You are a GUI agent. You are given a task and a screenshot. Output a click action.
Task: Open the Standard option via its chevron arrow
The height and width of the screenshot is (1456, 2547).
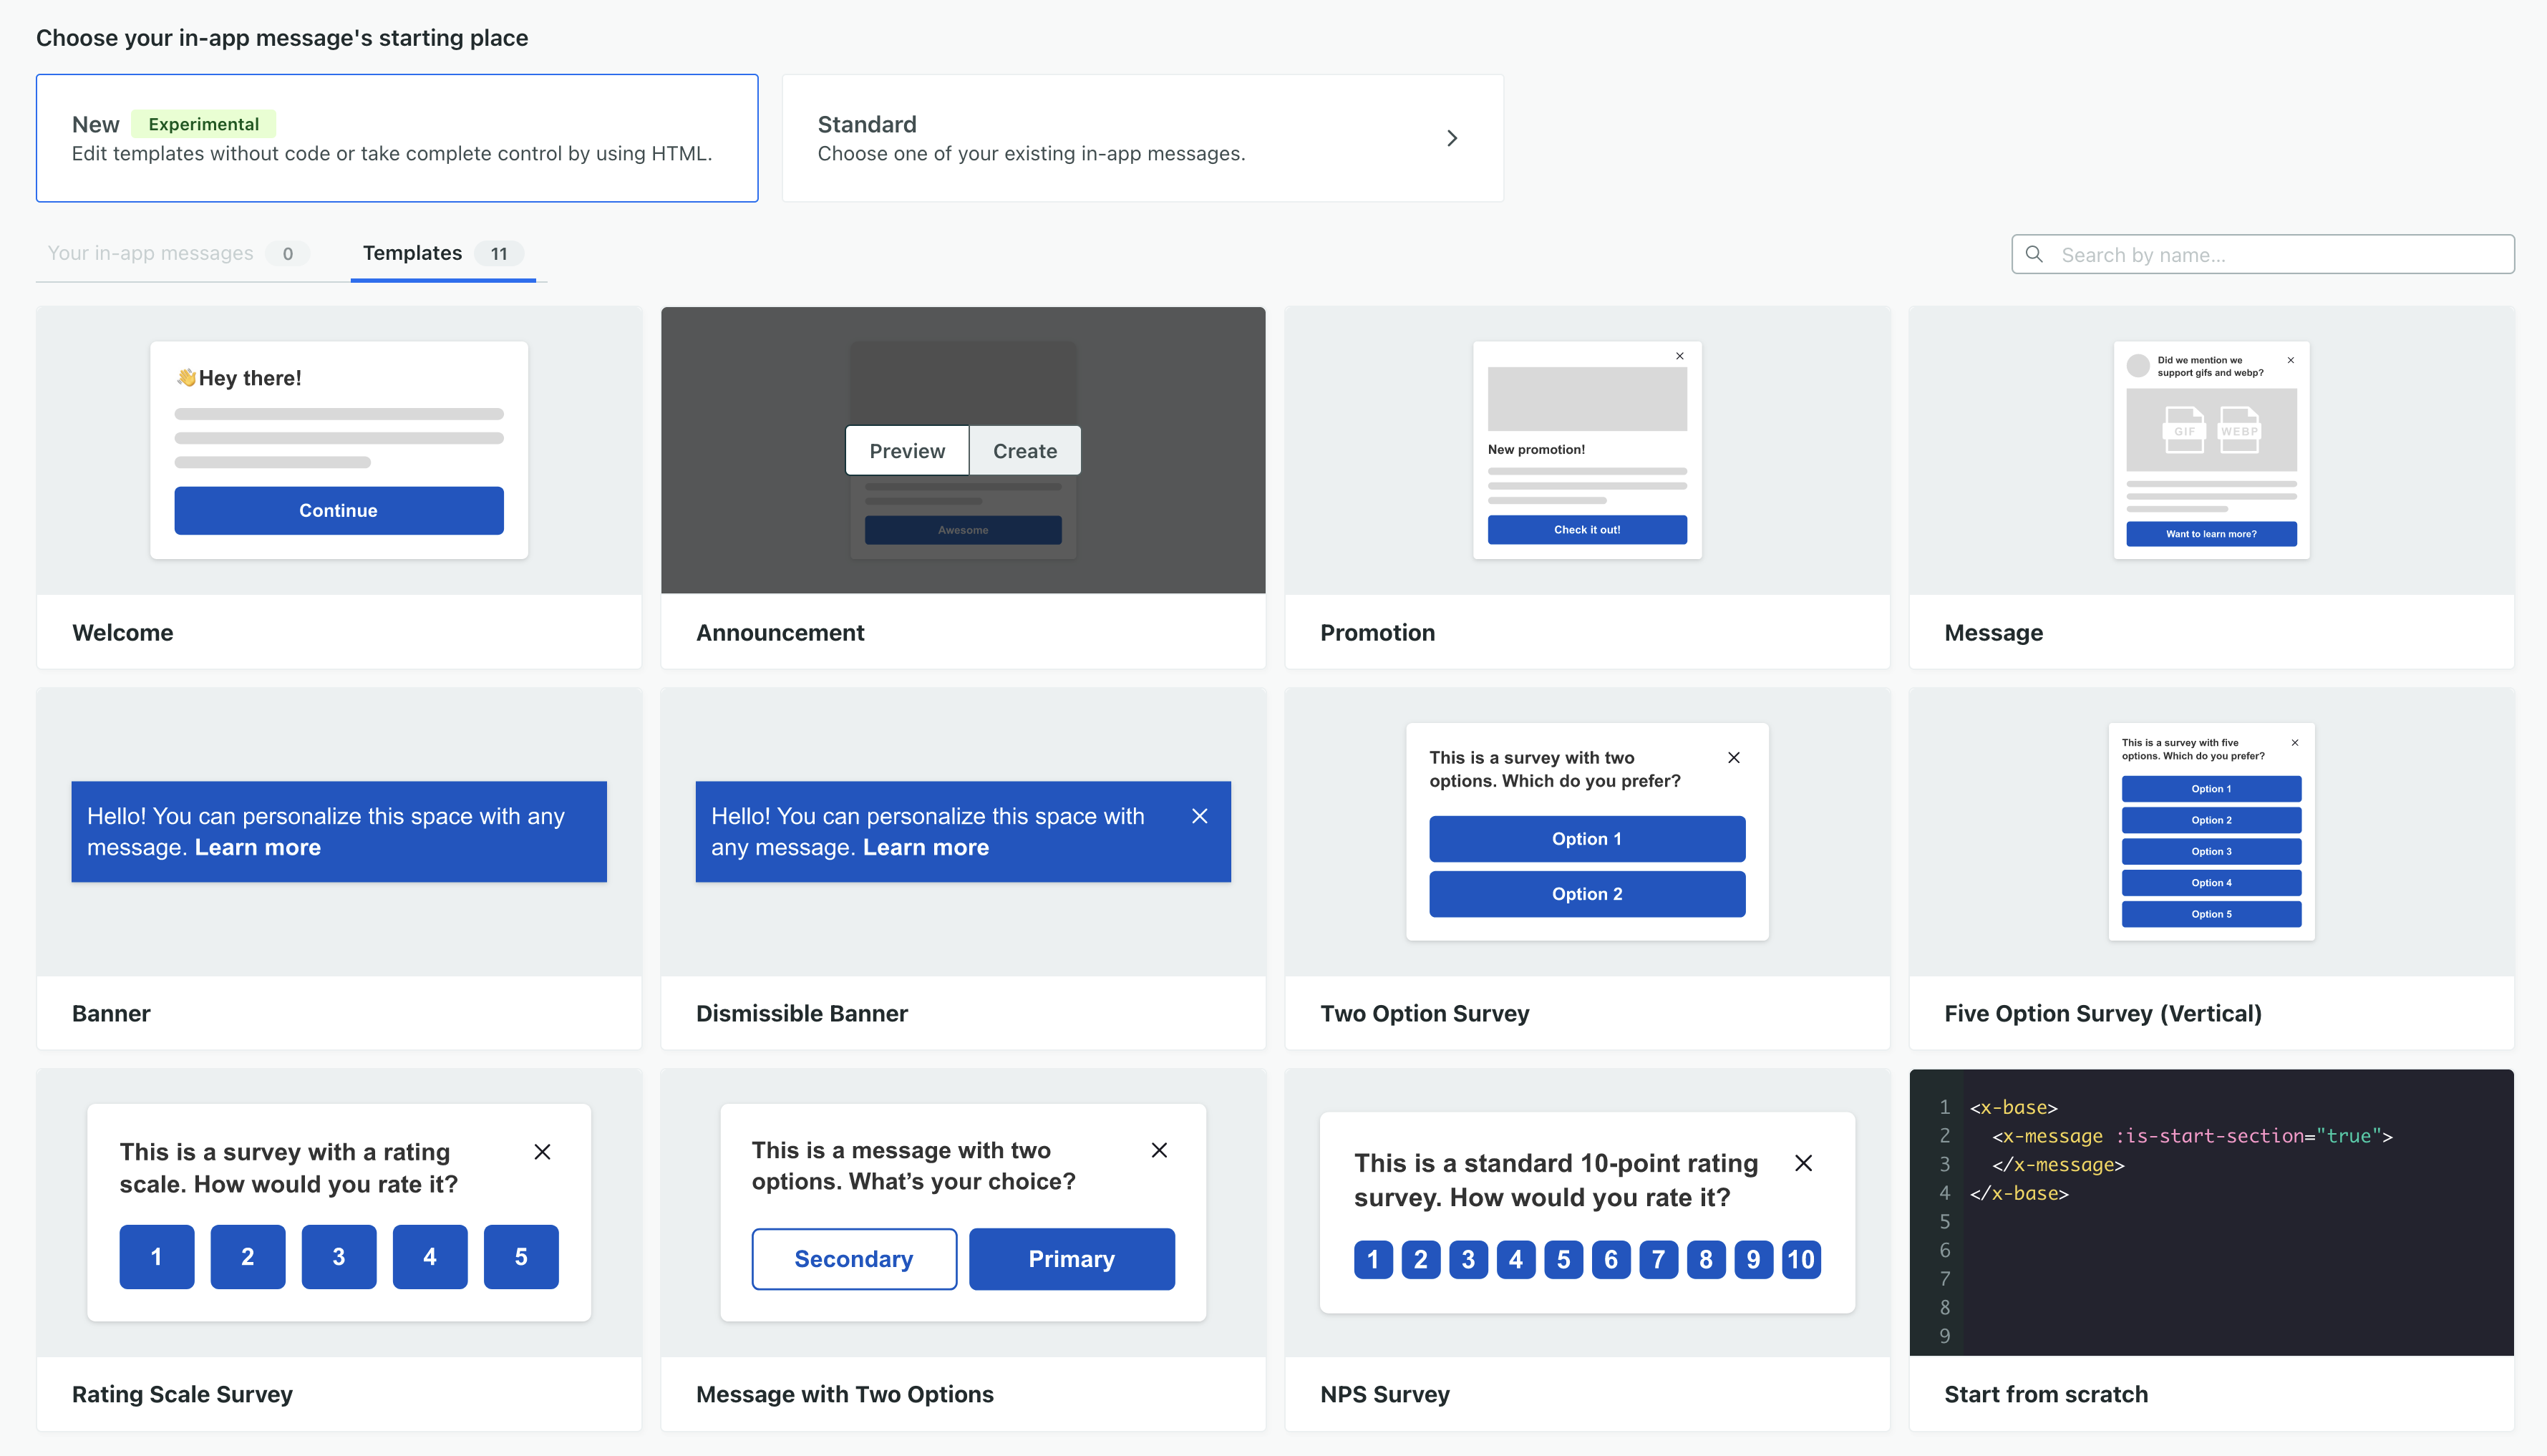click(x=1452, y=138)
